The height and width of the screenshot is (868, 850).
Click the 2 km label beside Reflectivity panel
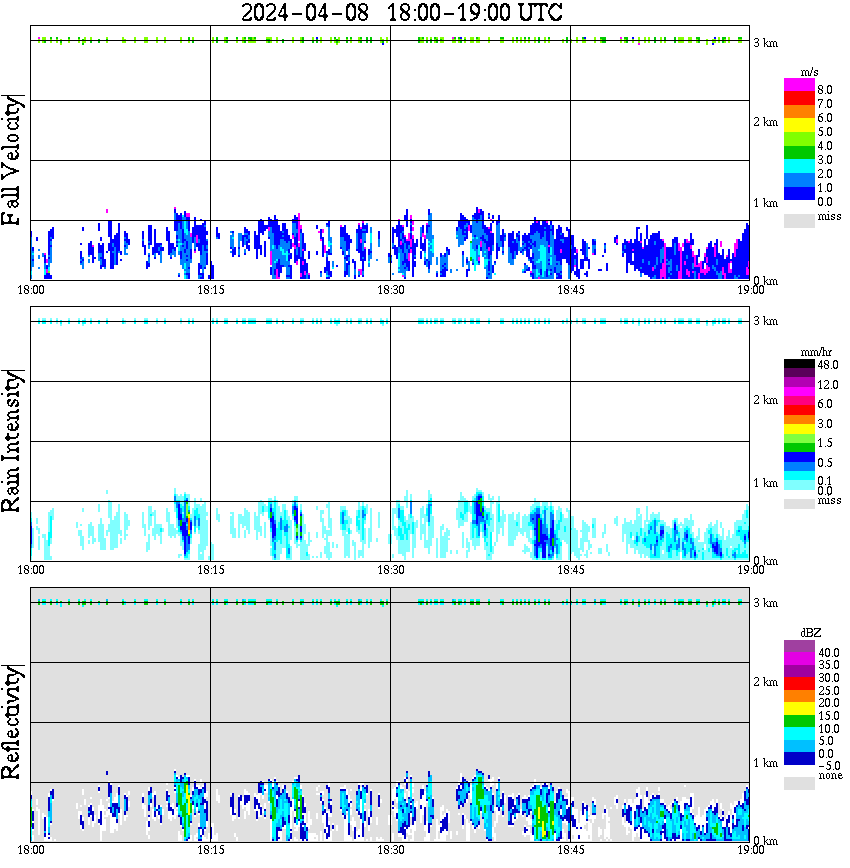pos(765,682)
